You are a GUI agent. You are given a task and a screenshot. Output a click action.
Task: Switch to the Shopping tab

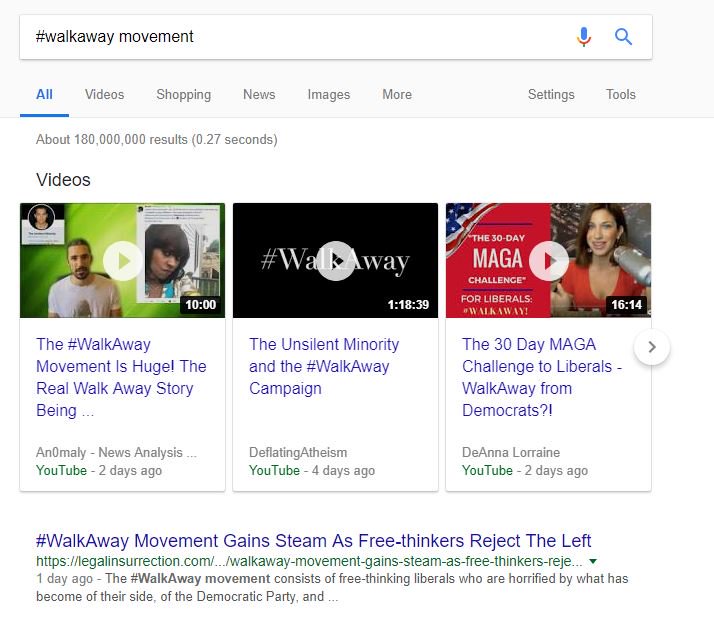click(x=184, y=94)
